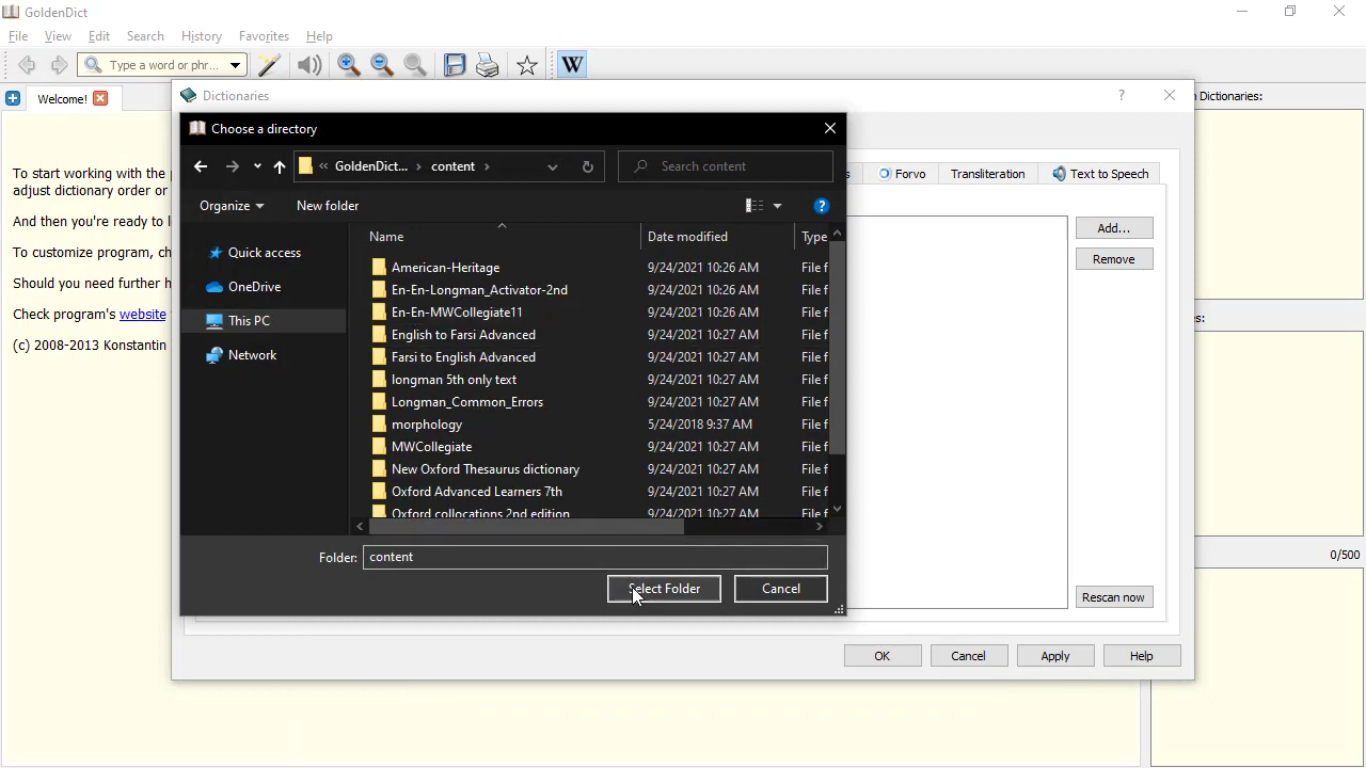The image size is (1366, 768).
Task: Click the normal size zoom icon
Action: (x=416, y=65)
